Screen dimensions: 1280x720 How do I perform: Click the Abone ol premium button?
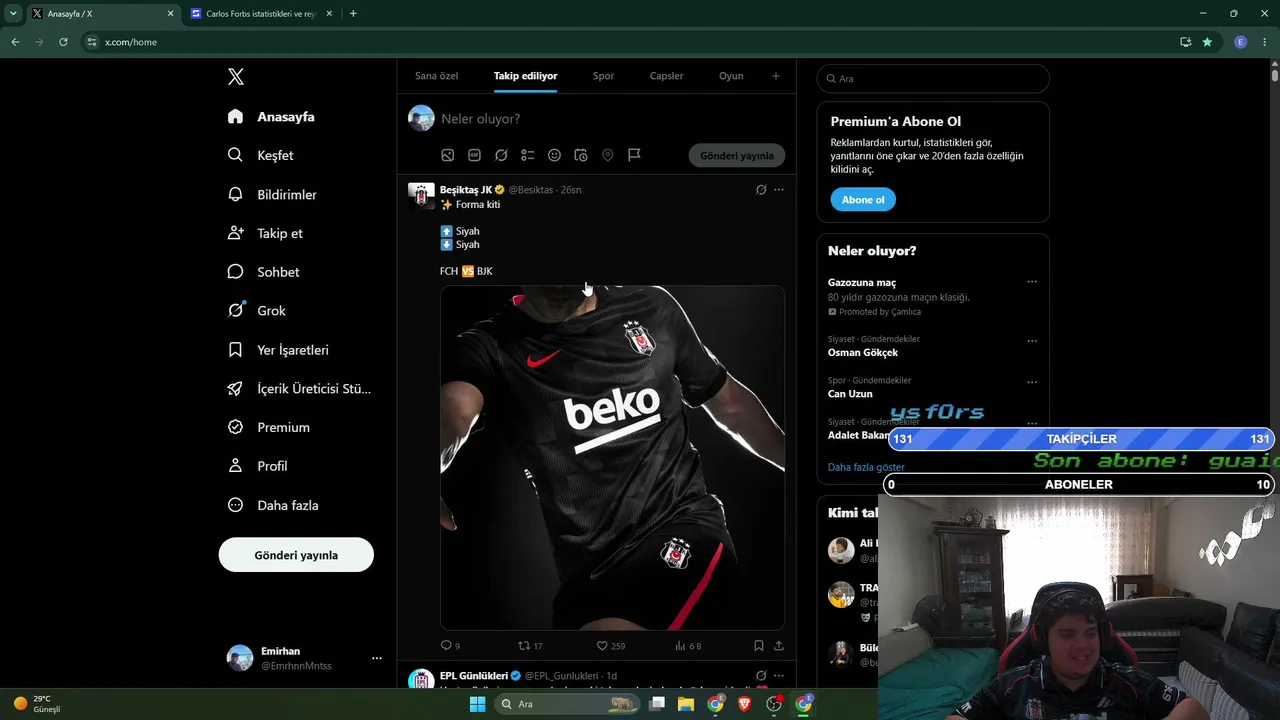(863, 200)
